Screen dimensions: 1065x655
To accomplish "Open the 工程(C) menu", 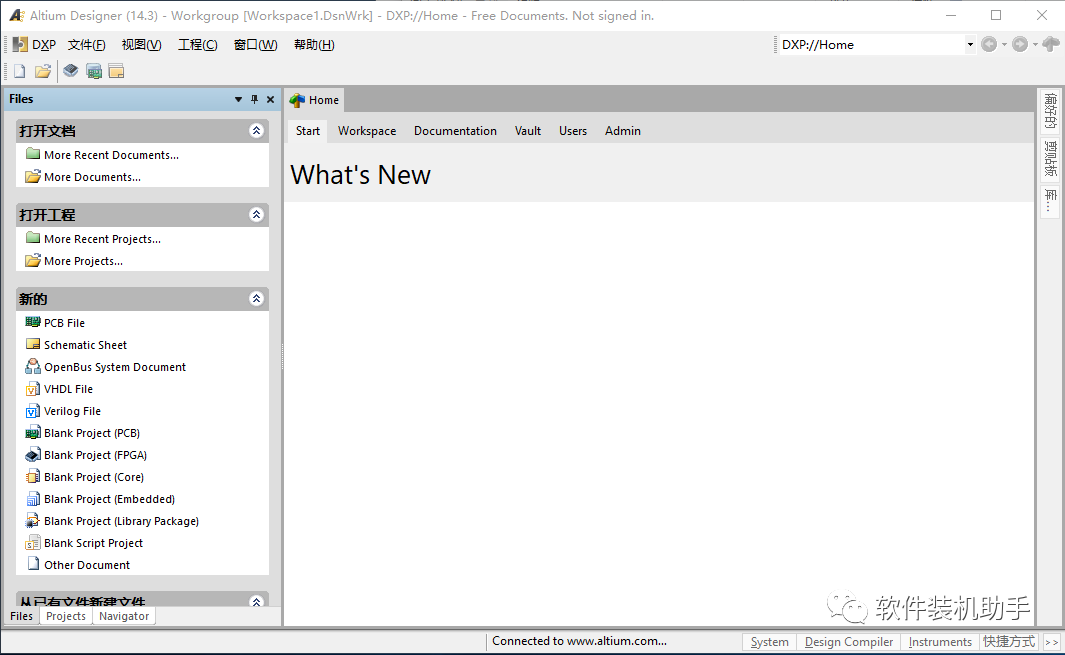I will coord(198,45).
